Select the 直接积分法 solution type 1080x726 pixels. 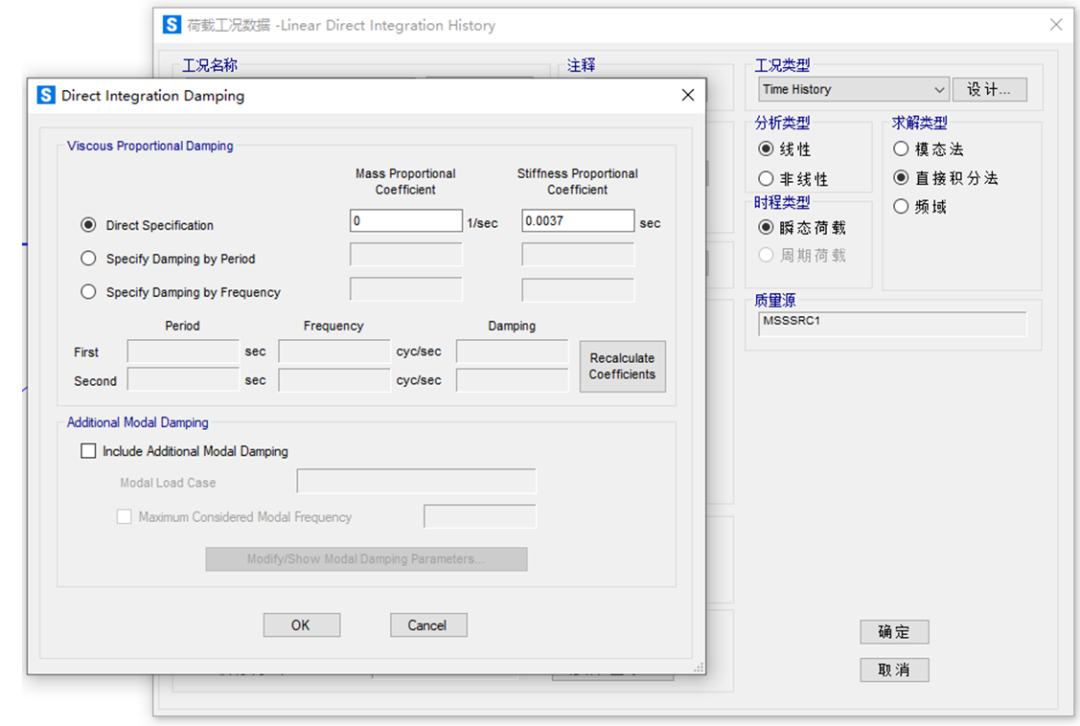(900, 178)
